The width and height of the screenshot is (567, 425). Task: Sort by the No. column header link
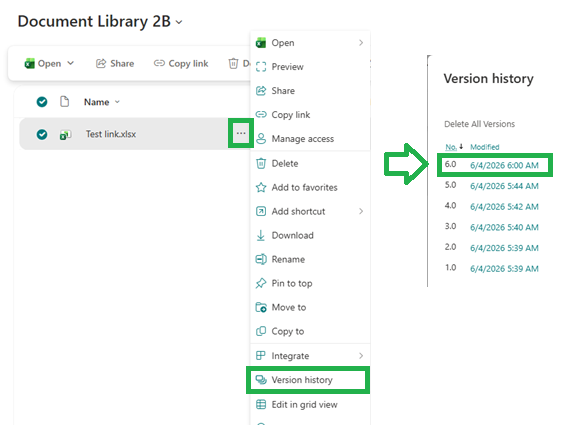point(451,147)
